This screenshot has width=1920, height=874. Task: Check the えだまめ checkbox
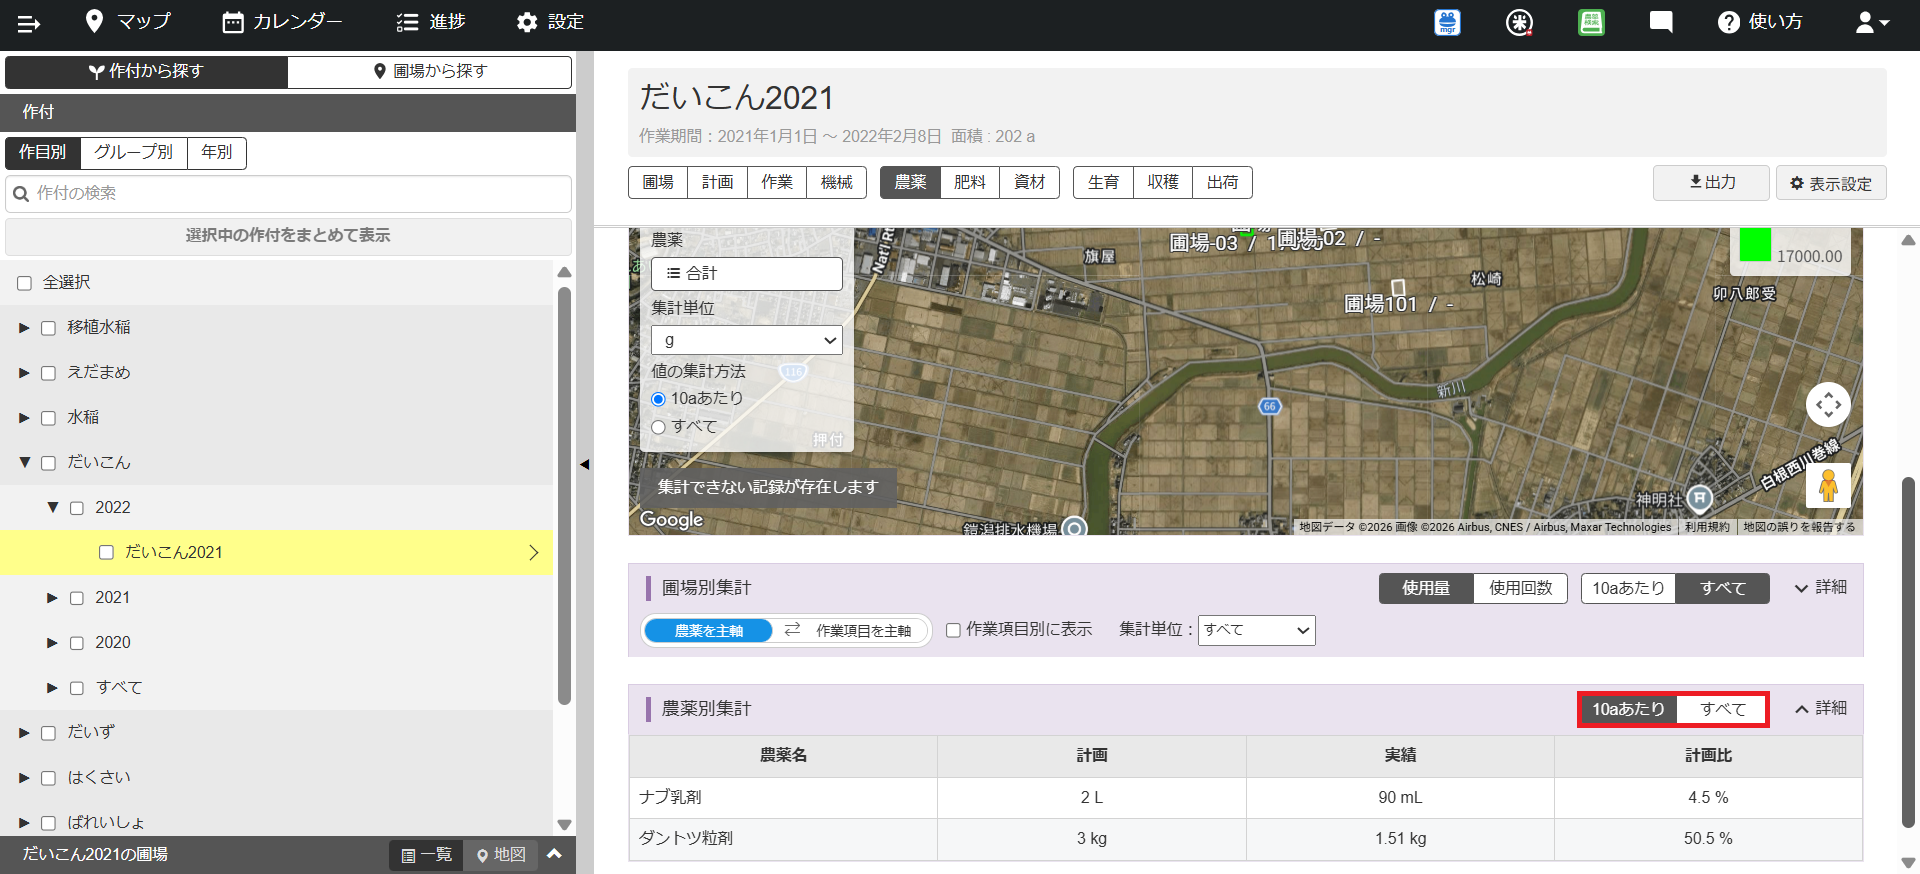coord(48,373)
